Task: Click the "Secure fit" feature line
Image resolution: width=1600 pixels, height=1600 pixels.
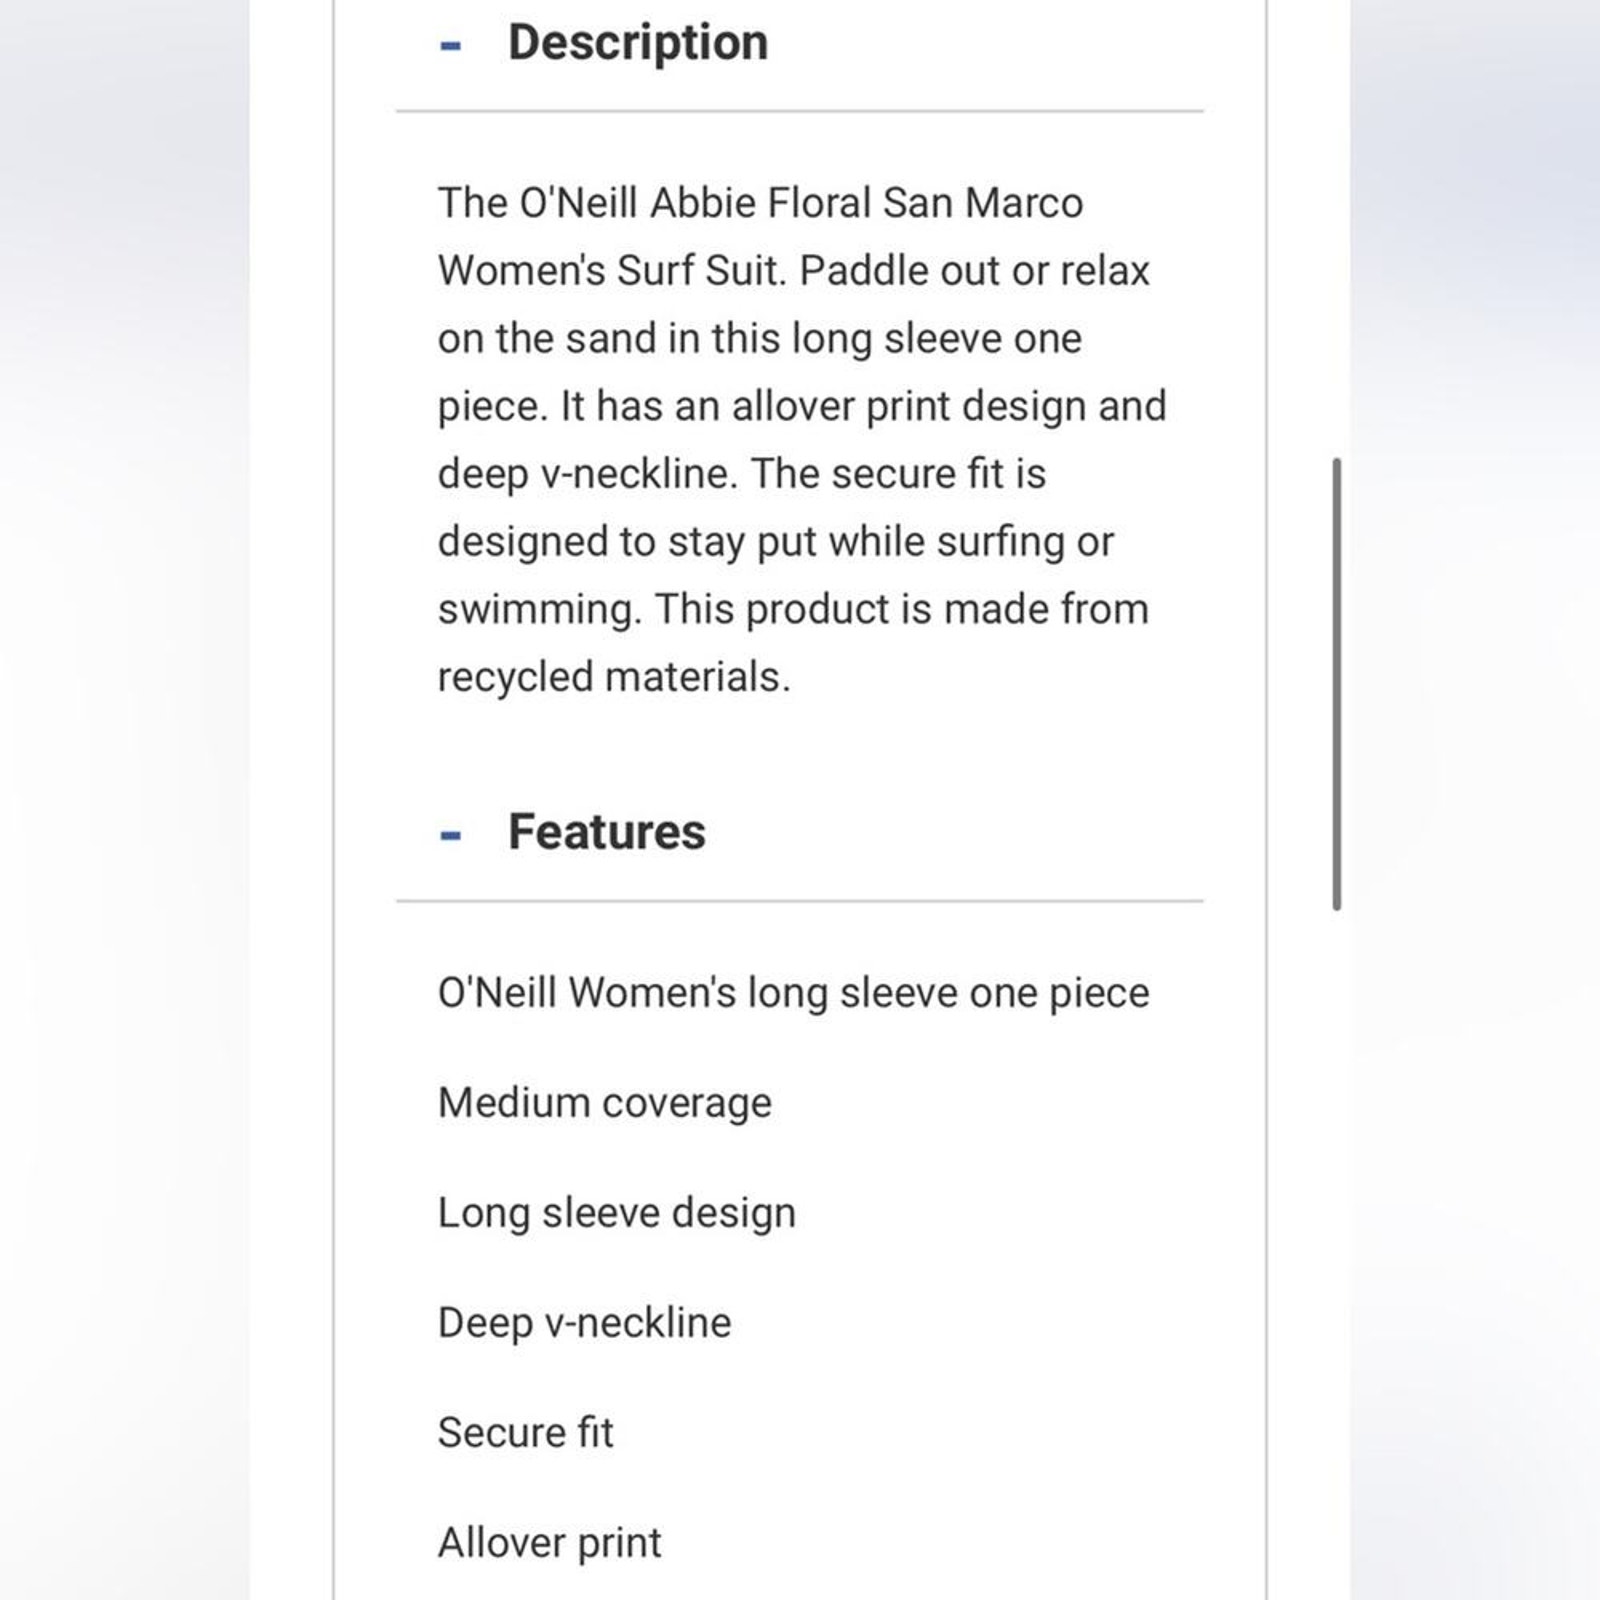Action: point(526,1433)
